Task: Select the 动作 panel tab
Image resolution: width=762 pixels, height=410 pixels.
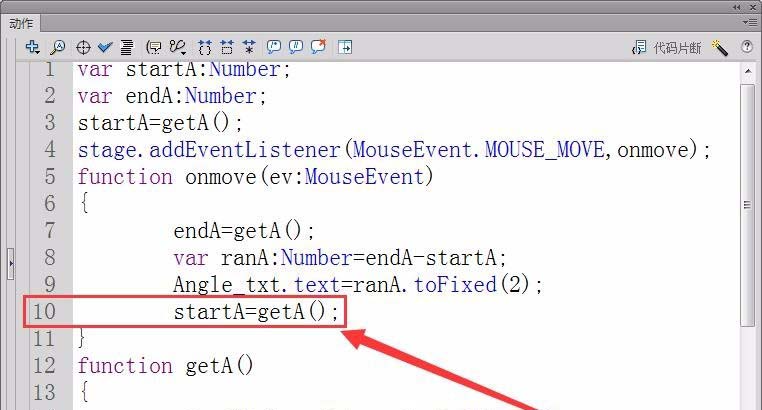Action: click(21, 23)
